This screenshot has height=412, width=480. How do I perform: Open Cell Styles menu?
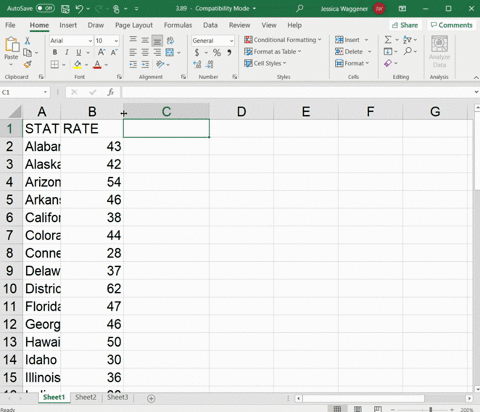coord(265,63)
